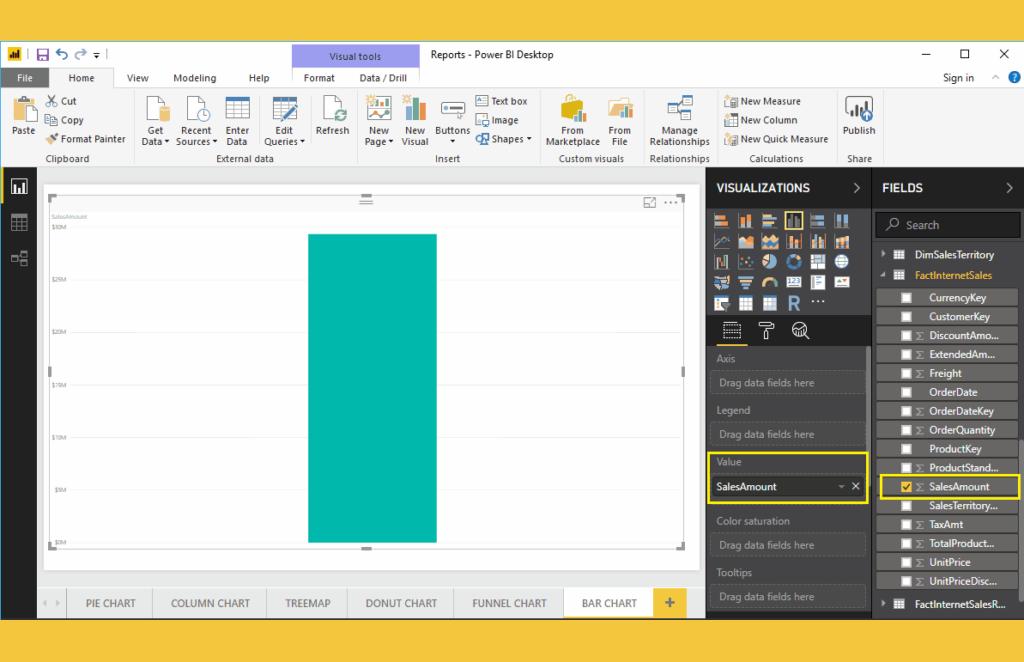Select the Donut chart visualization icon

click(793, 262)
